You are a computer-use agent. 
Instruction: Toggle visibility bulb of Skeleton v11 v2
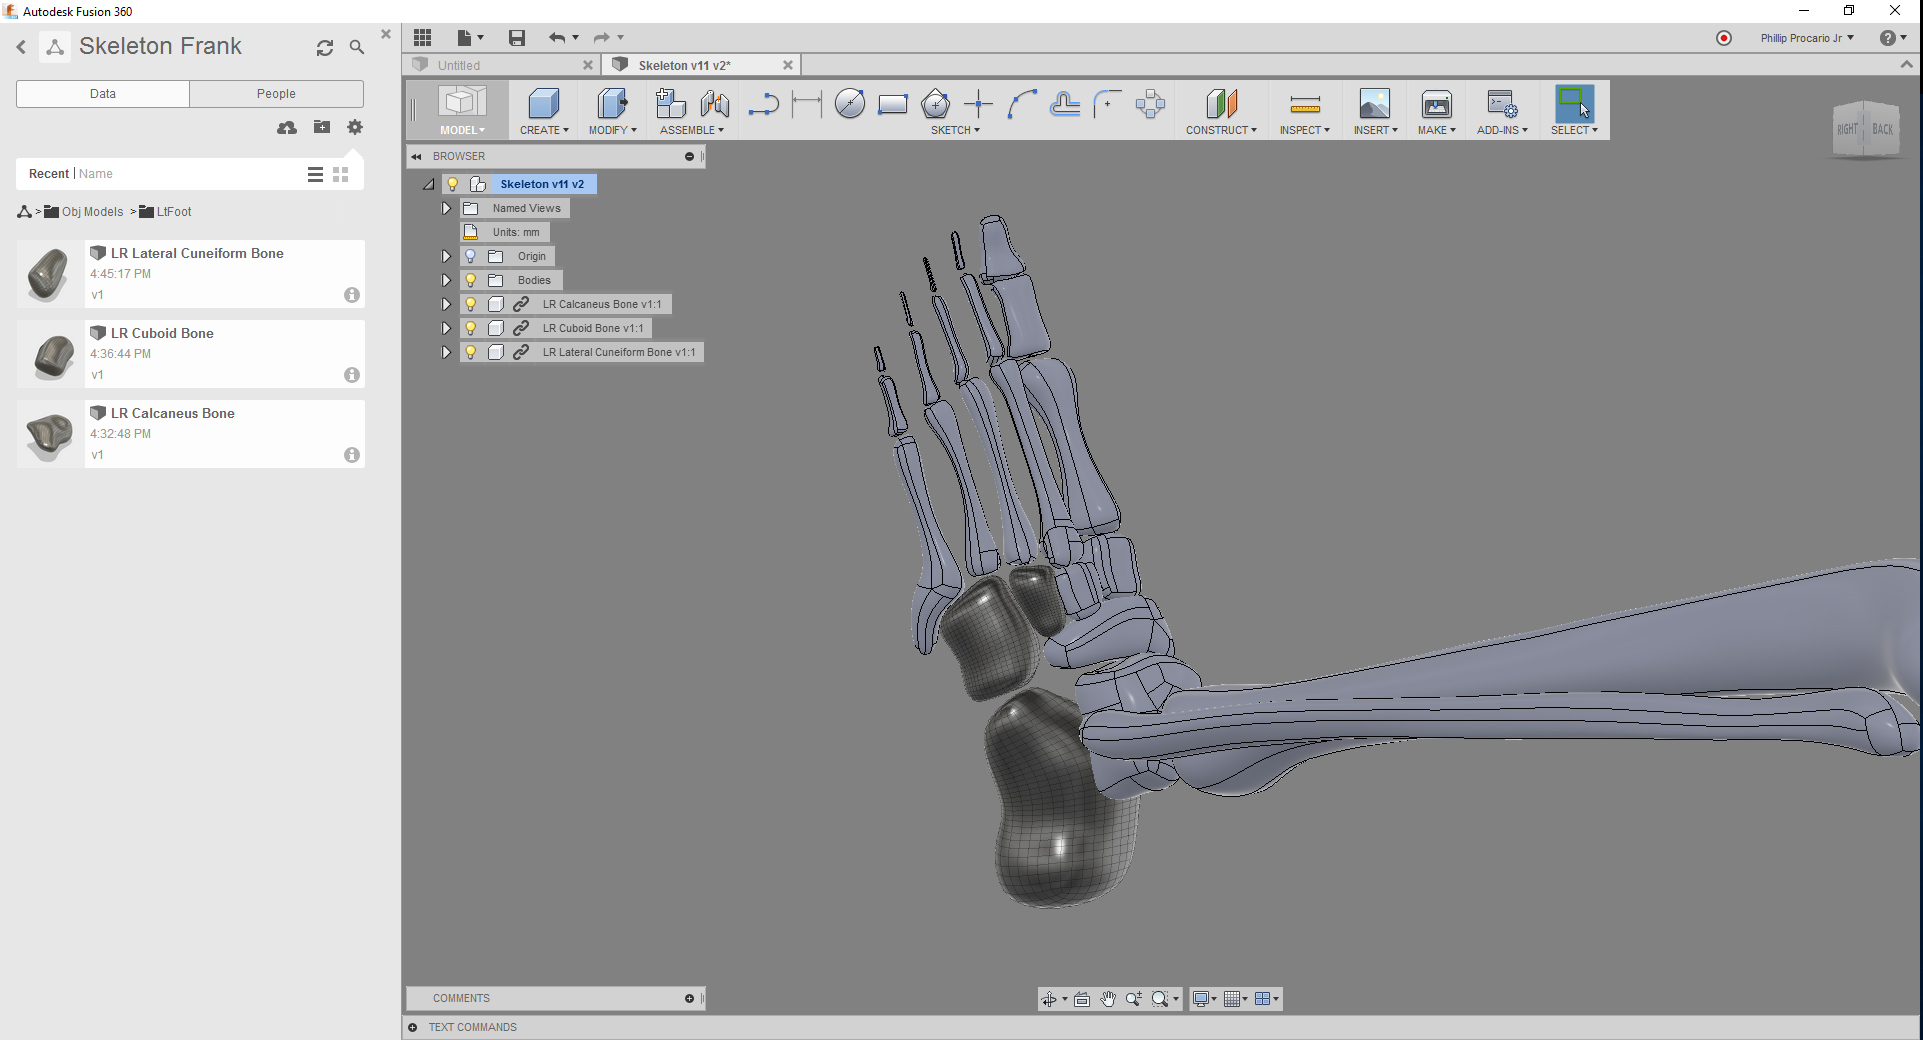point(453,184)
